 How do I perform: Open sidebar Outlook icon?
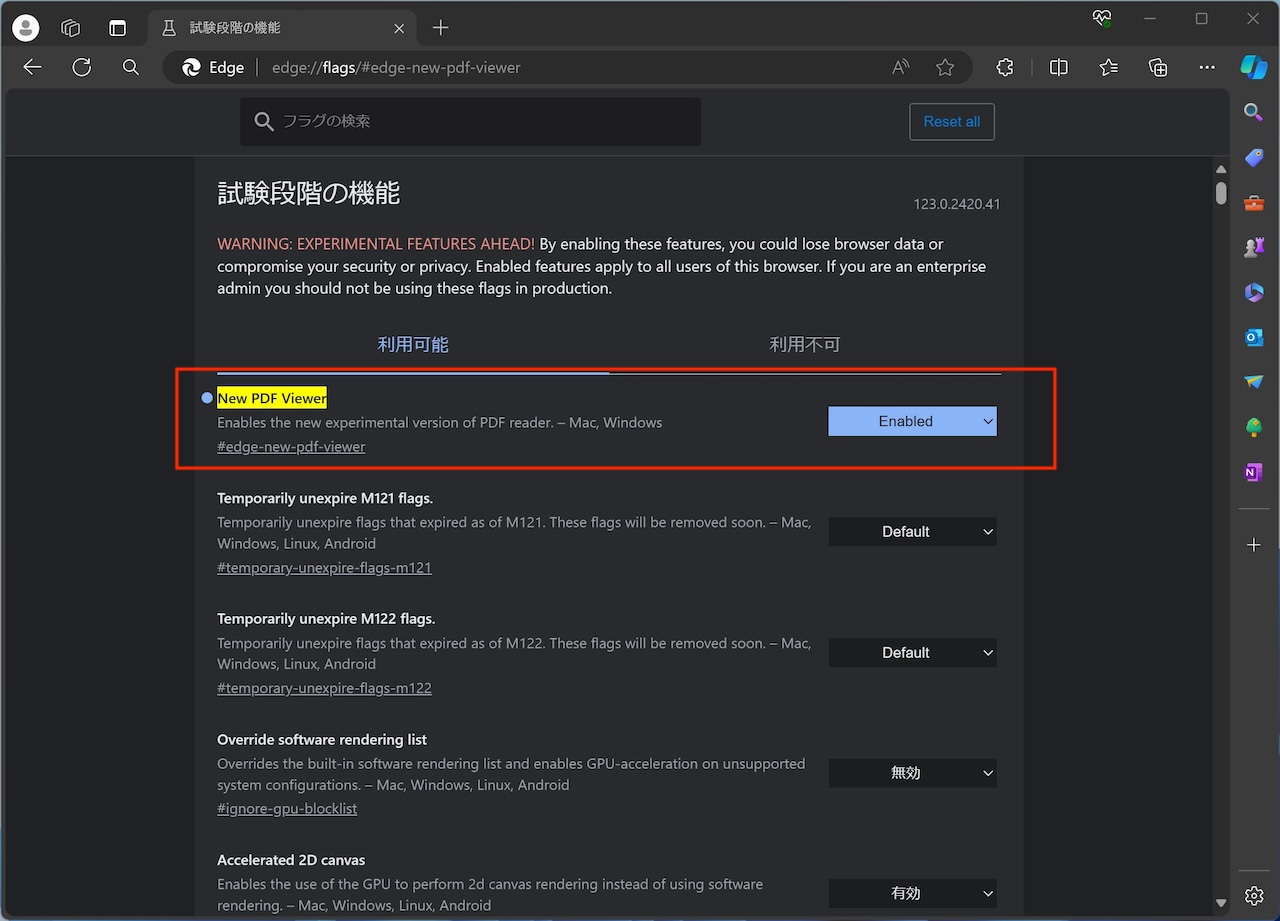coord(1254,337)
